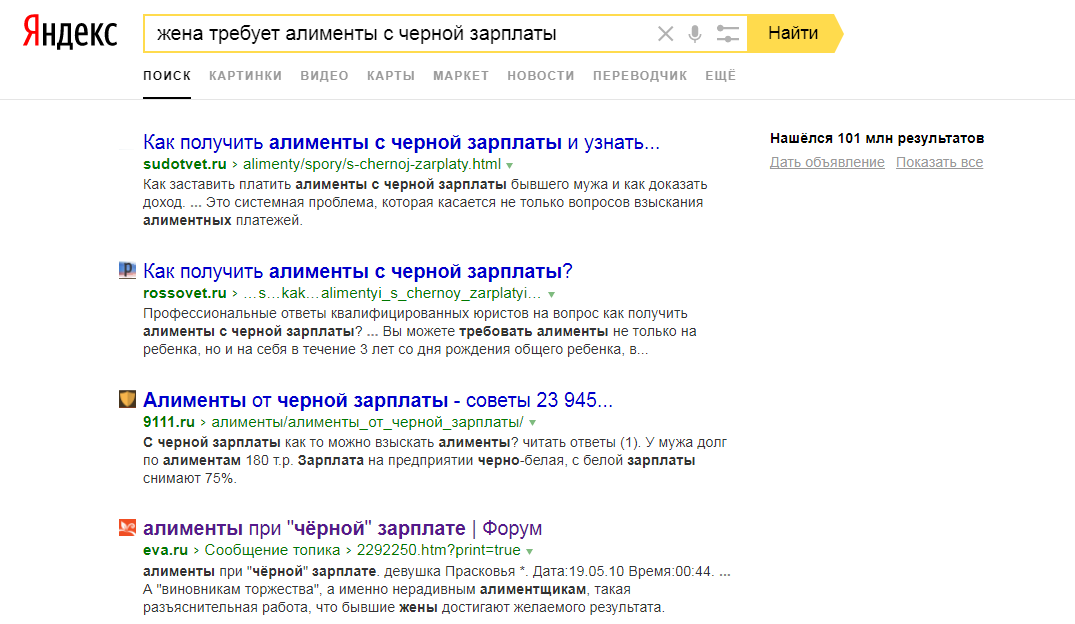Open the Новости tab
1075x624 pixels.
pos(541,75)
